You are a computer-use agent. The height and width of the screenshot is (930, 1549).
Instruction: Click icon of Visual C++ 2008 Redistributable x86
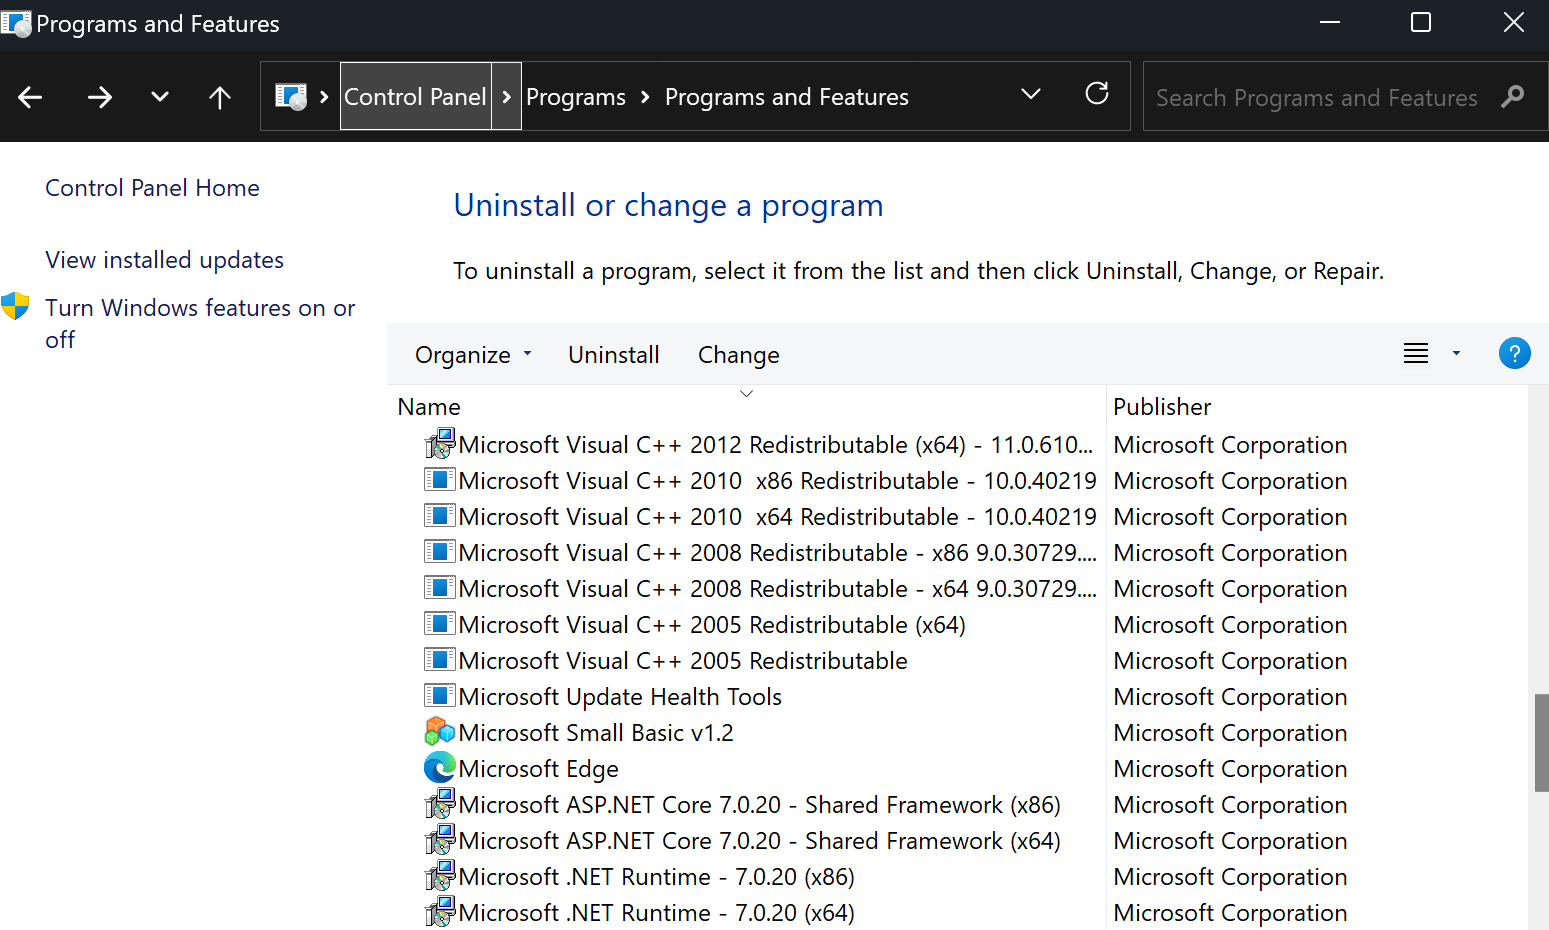(440, 551)
